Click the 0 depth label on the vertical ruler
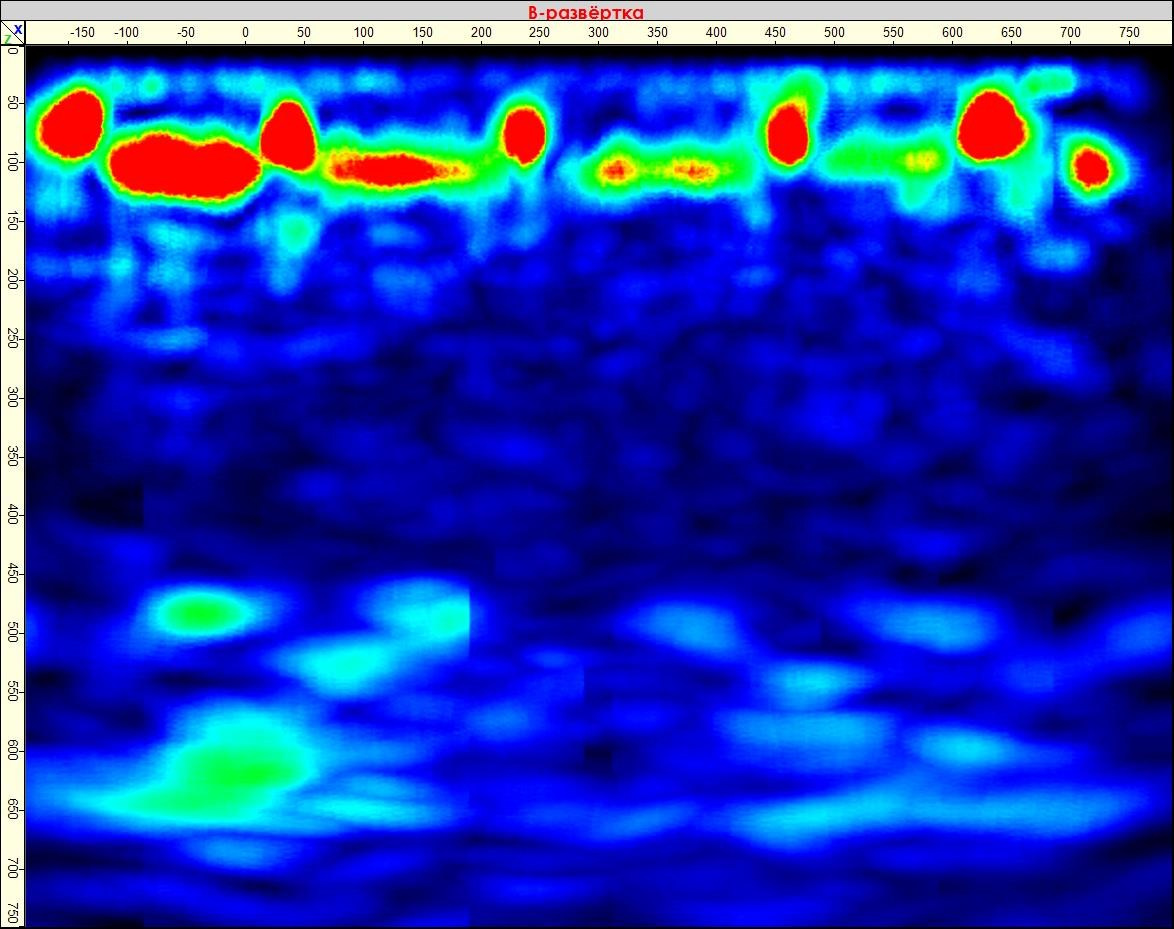The image size is (1174, 929). [12, 52]
